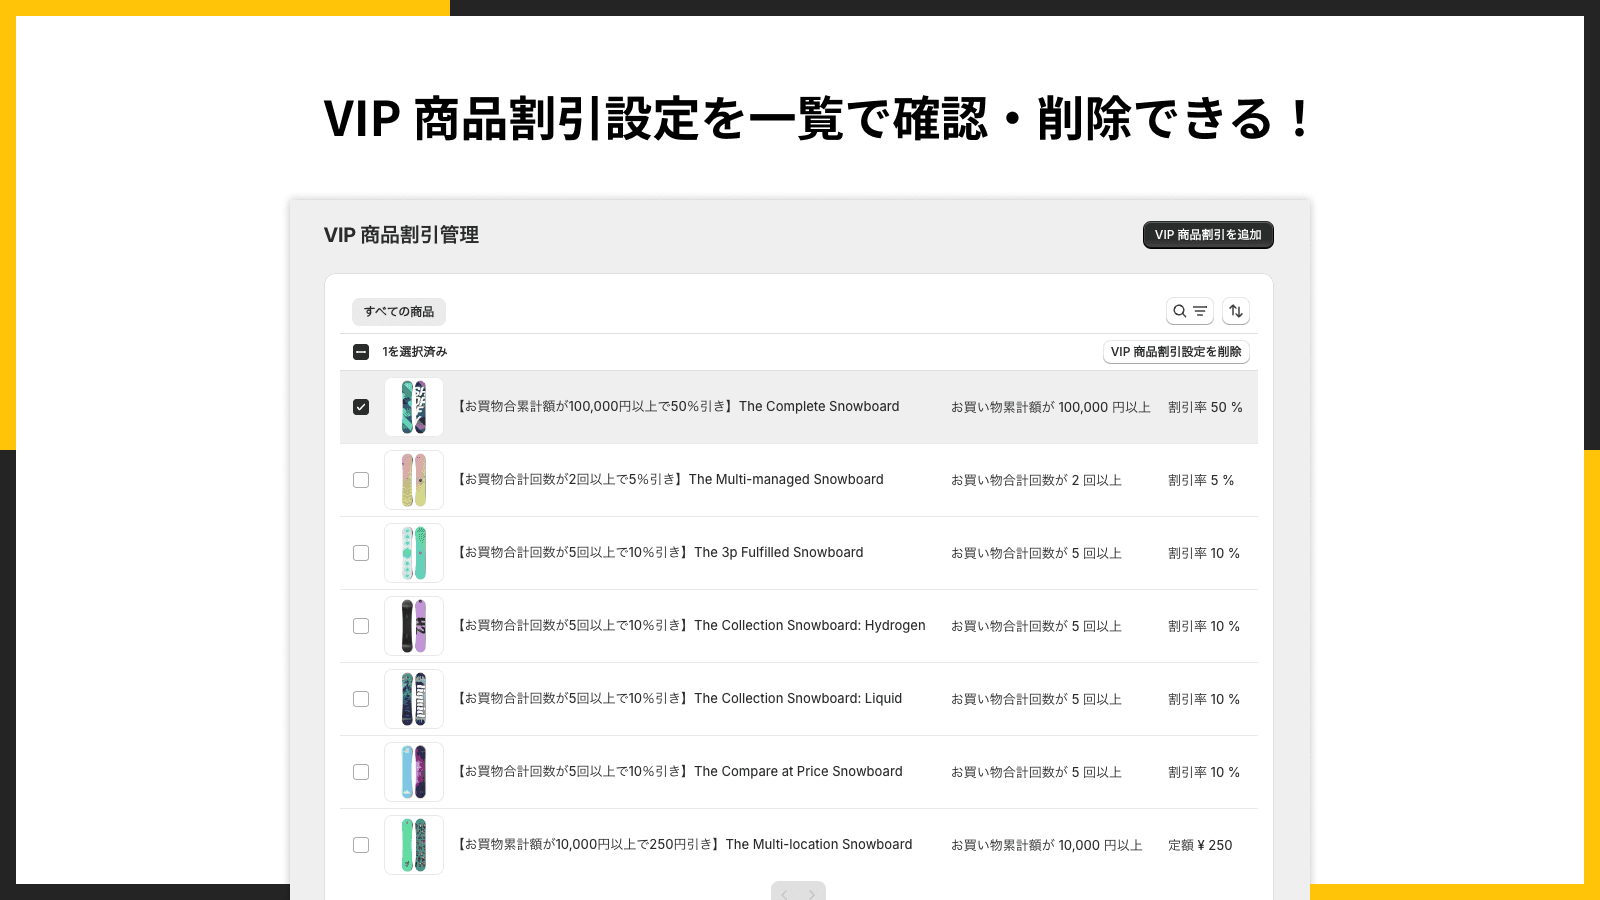1600x900 pixels.
Task: Click the VIP 商品割引を追加 button
Action: [x=1208, y=235]
